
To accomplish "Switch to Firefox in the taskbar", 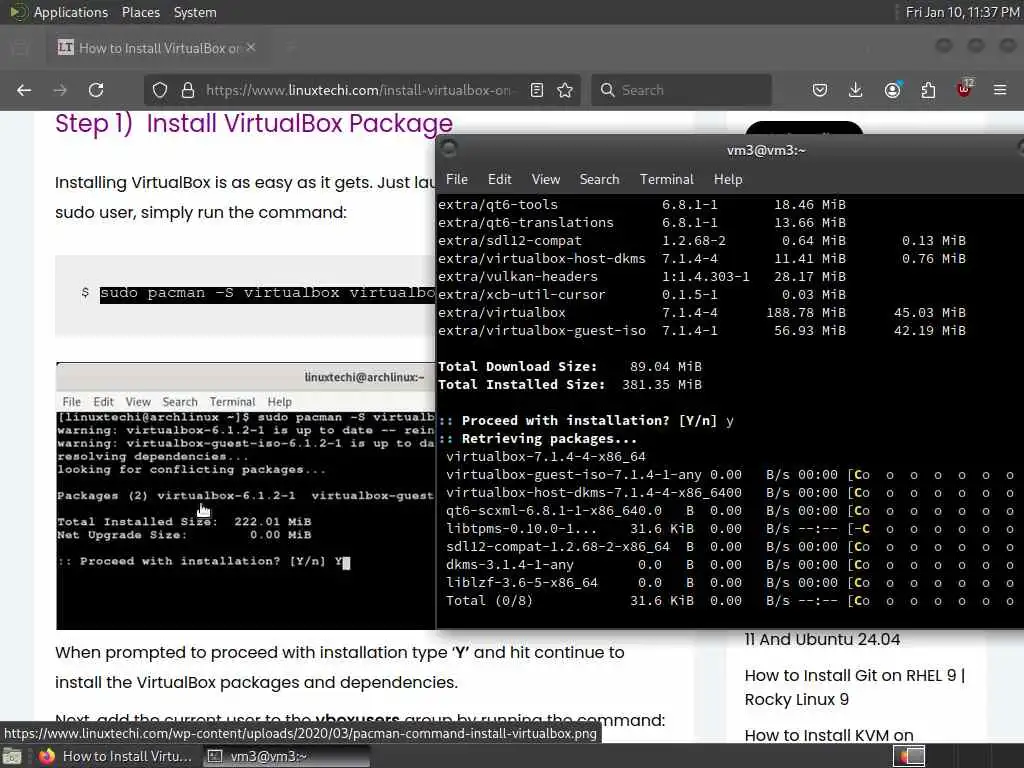I will coord(116,756).
